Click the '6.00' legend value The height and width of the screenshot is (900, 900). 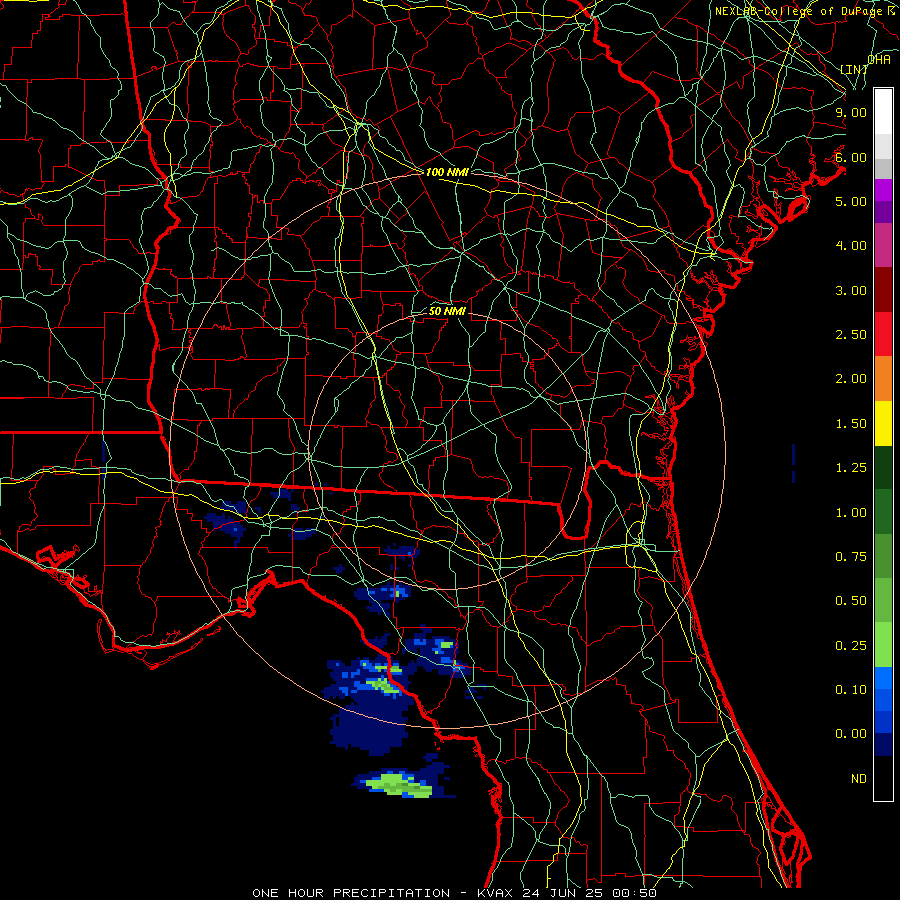[851, 157]
